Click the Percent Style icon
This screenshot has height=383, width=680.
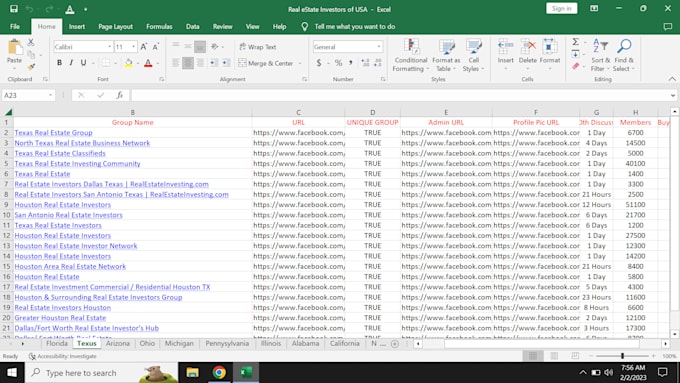tap(338, 63)
